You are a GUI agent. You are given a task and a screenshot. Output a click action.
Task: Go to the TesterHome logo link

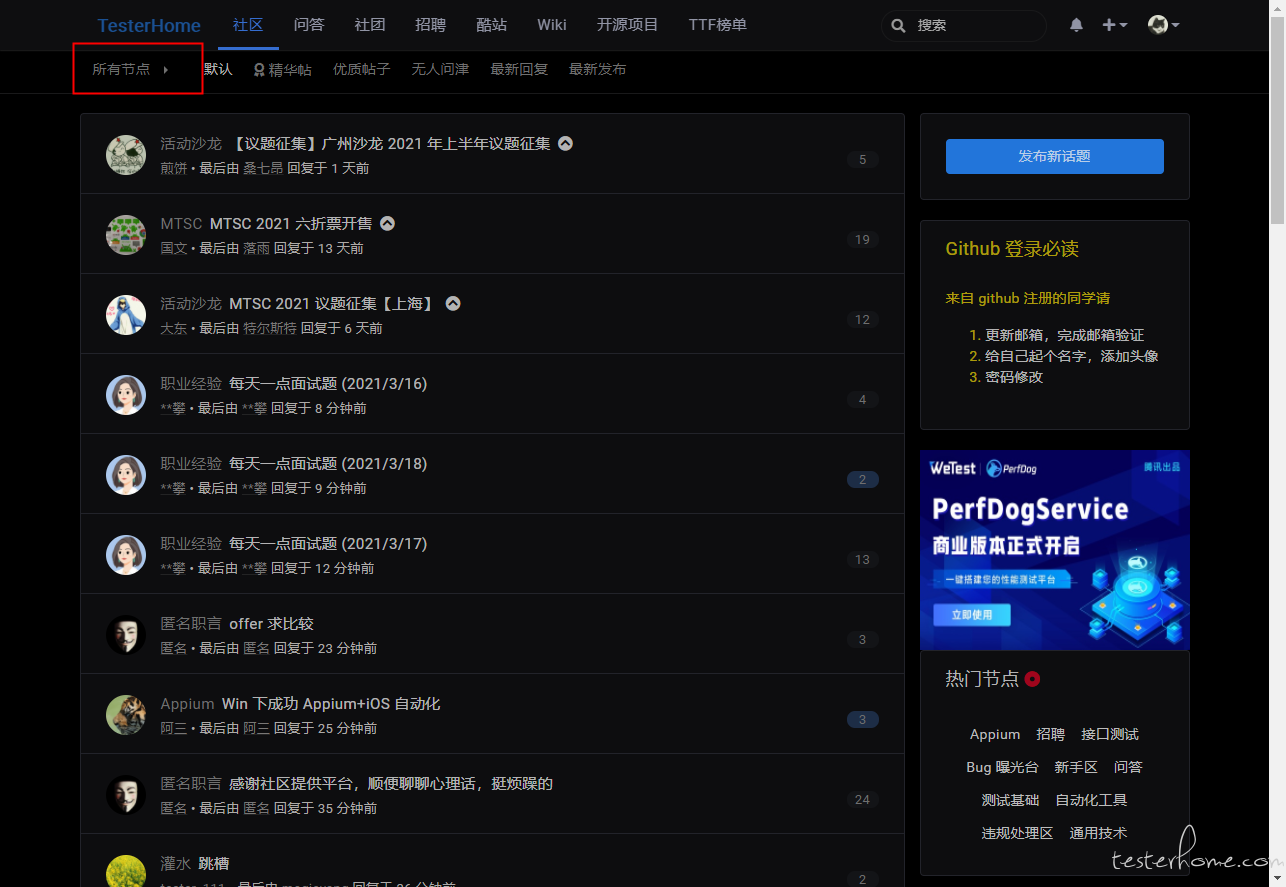pyautogui.click(x=149, y=25)
